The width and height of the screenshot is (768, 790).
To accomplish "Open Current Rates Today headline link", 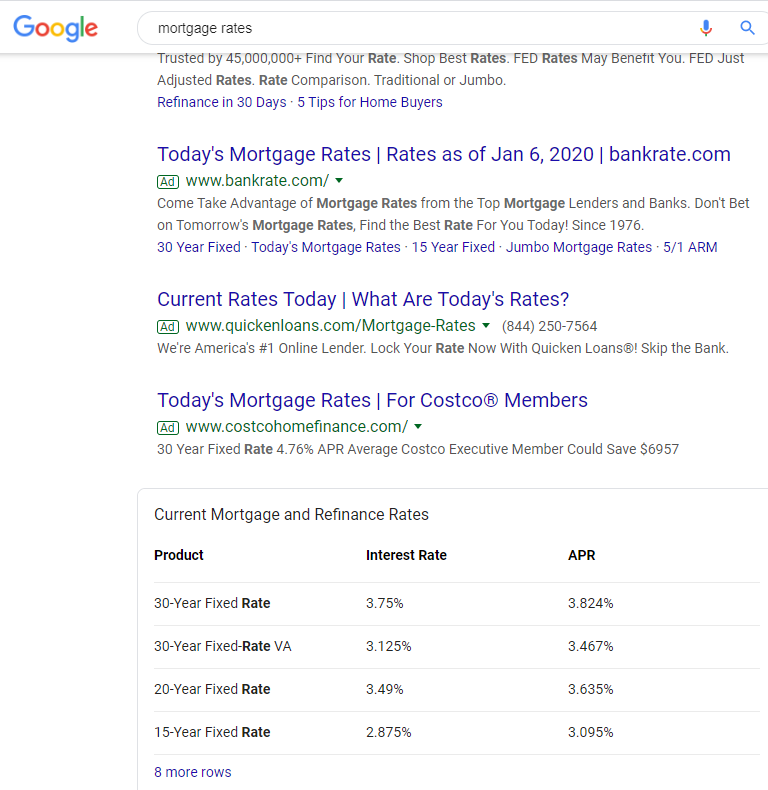I will [x=363, y=299].
